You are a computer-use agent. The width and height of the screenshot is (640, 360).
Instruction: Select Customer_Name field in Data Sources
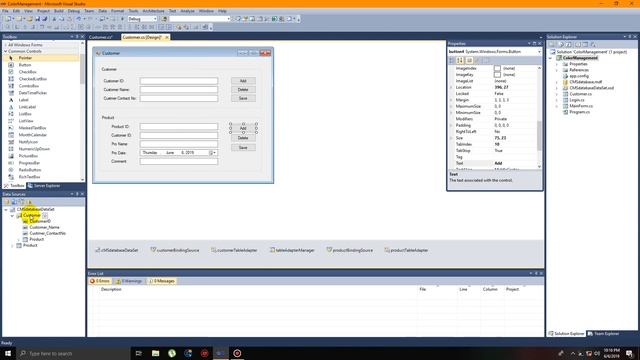[44, 227]
